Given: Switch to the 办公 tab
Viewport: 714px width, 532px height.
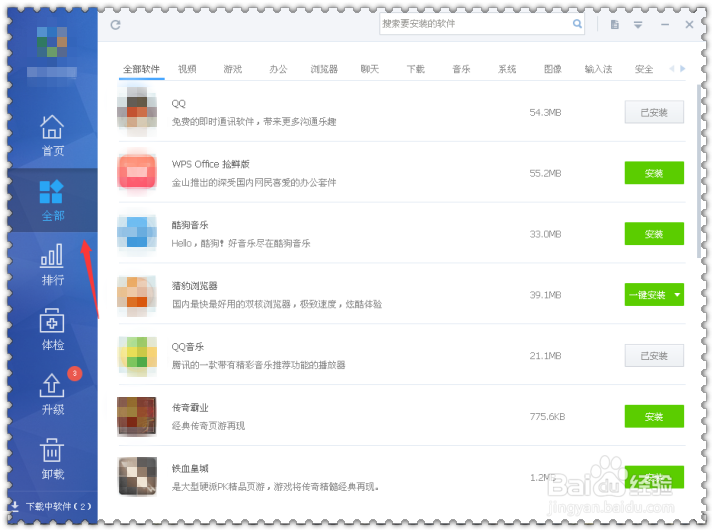Looking at the screenshot, I should pyautogui.click(x=278, y=69).
